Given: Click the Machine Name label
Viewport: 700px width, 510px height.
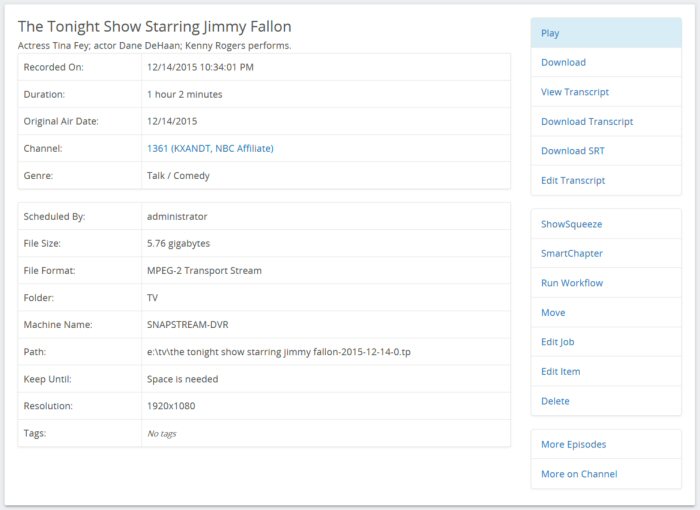Looking at the screenshot, I should click(x=58, y=325).
